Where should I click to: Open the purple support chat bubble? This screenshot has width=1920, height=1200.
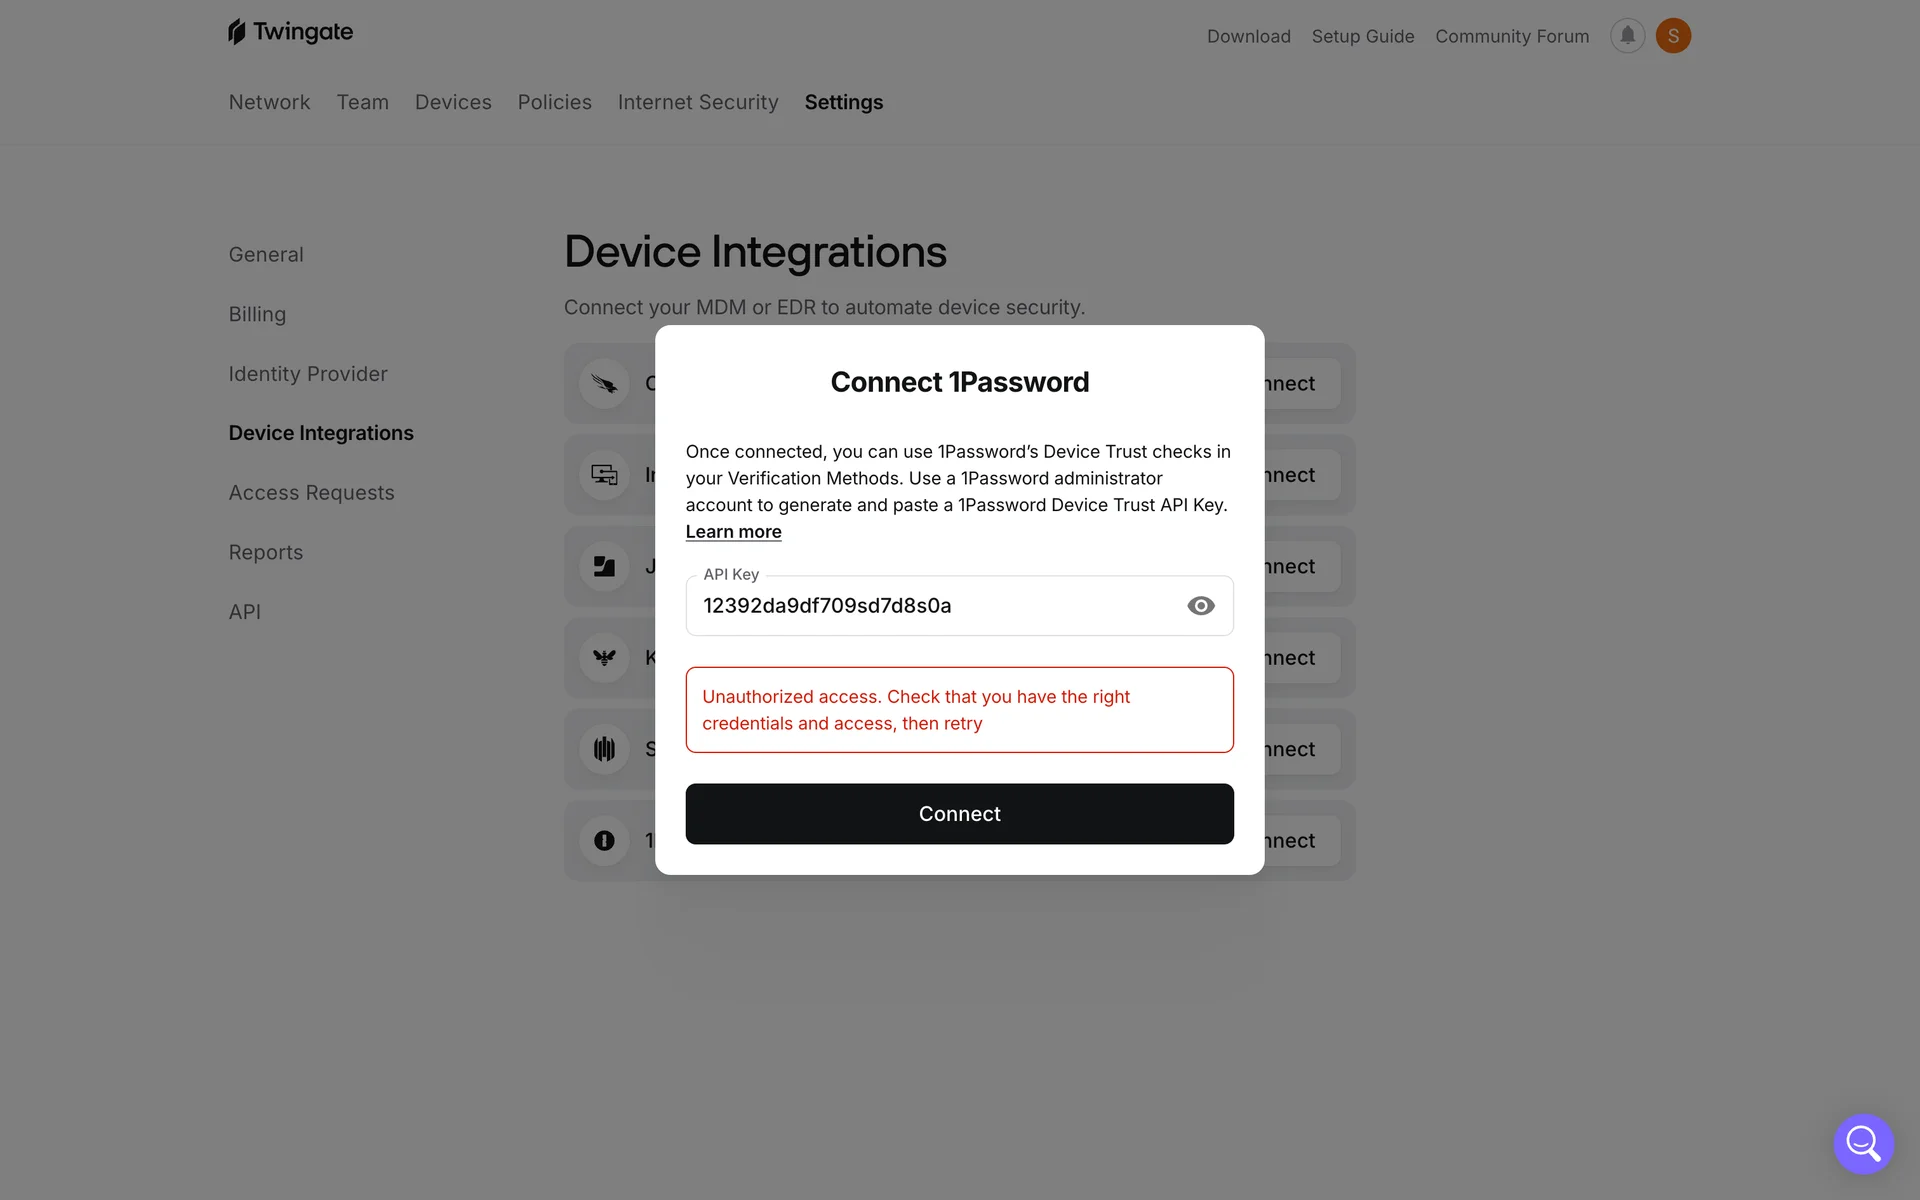click(x=1863, y=1143)
